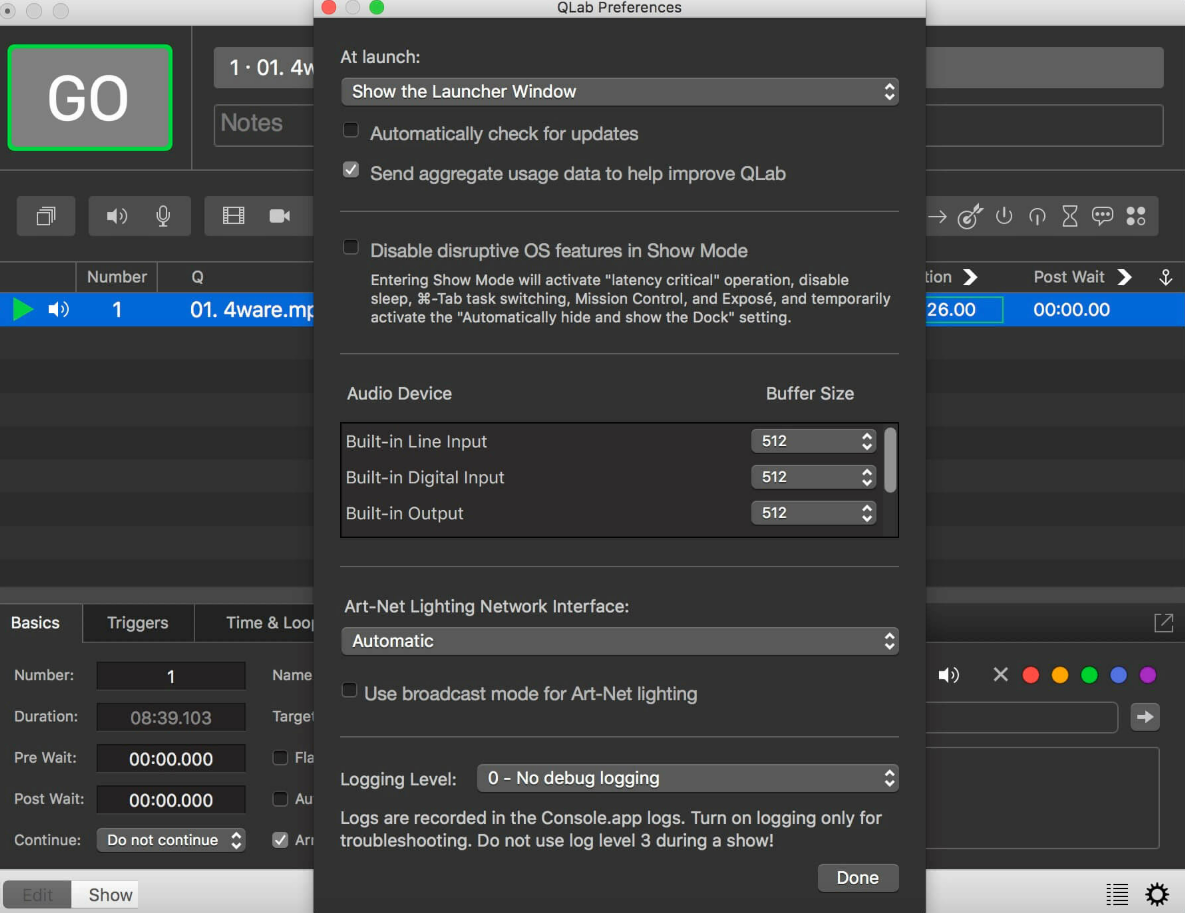Select the blue cue color
The image size is (1185, 913).
pyautogui.click(x=1118, y=675)
